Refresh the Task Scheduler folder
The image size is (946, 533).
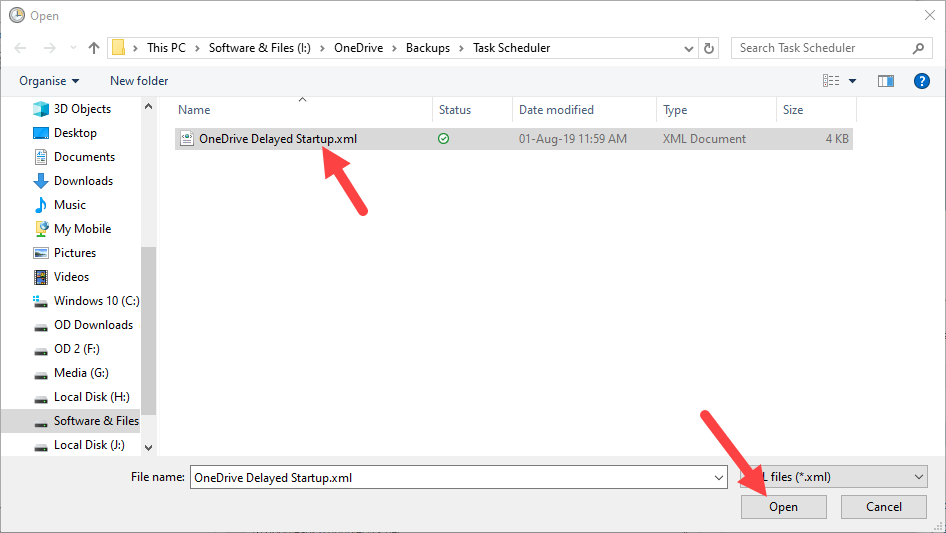(709, 48)
